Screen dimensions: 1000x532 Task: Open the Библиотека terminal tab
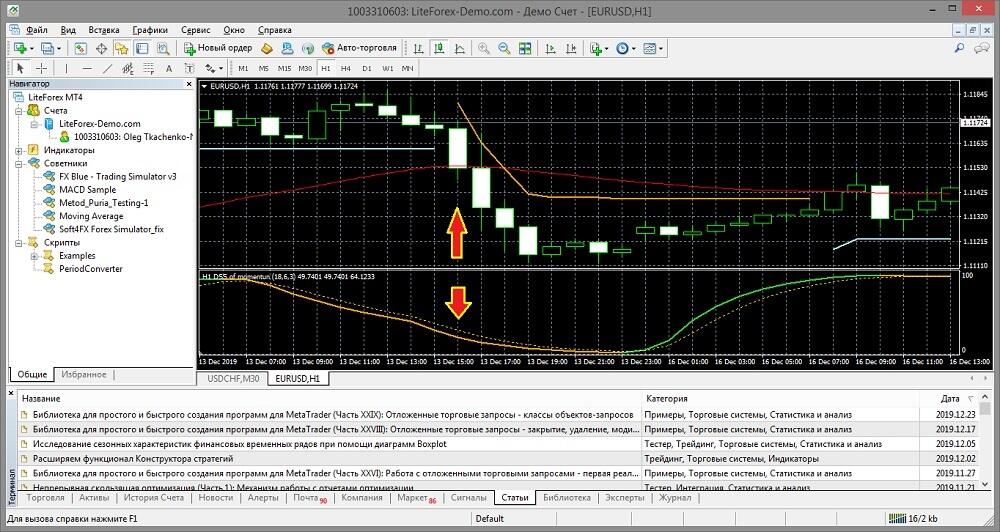click(567, 497)
